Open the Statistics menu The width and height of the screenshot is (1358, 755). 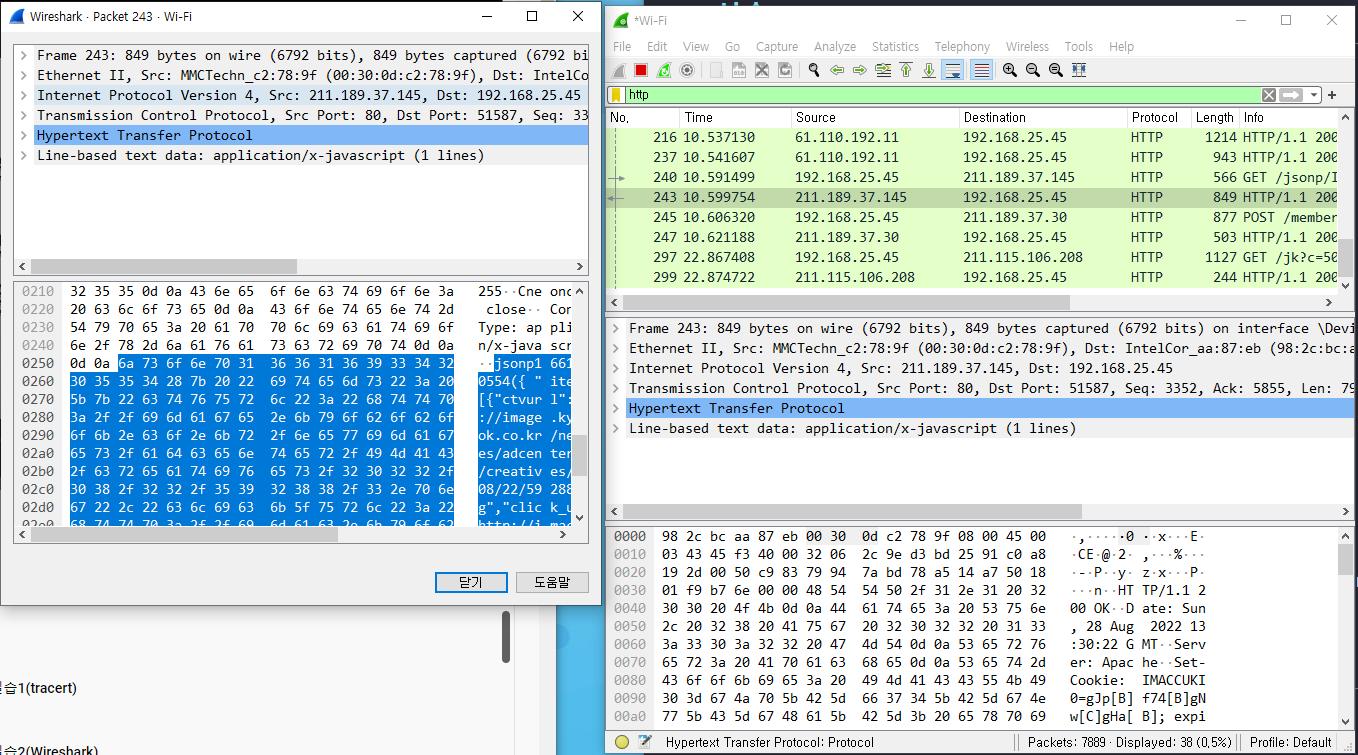point(895,46)
